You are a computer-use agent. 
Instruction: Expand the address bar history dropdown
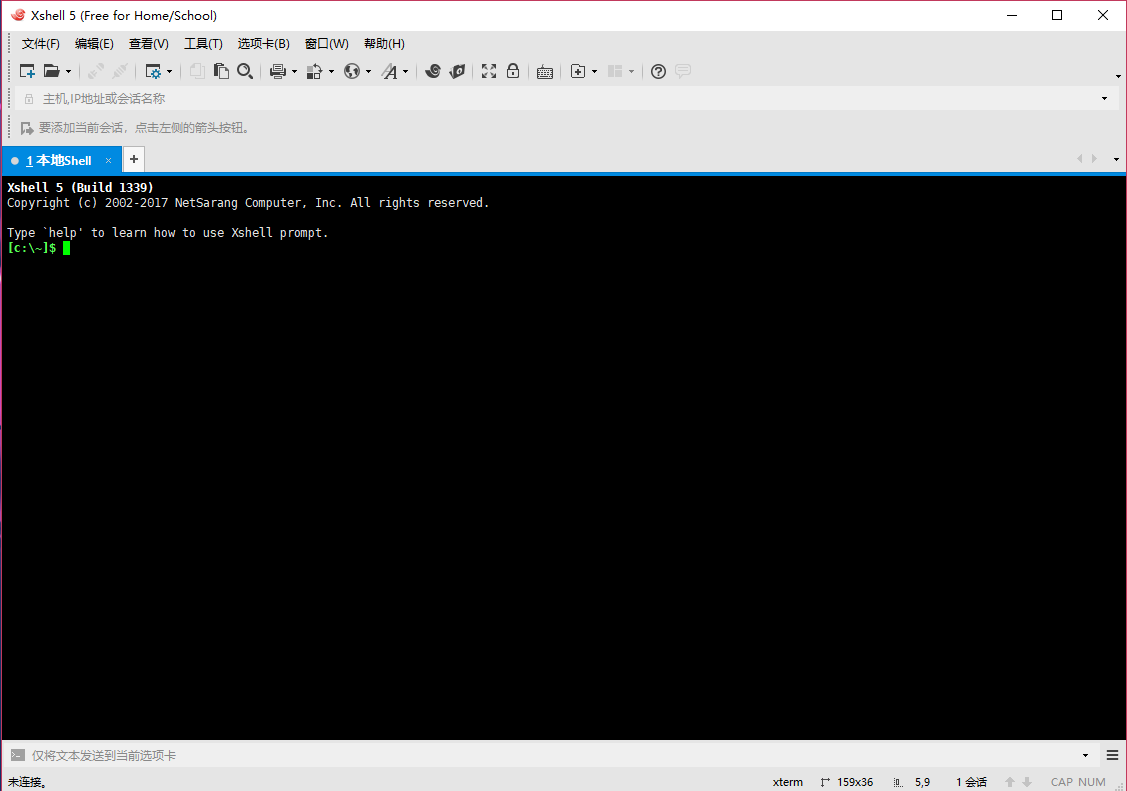point(1105,98)
